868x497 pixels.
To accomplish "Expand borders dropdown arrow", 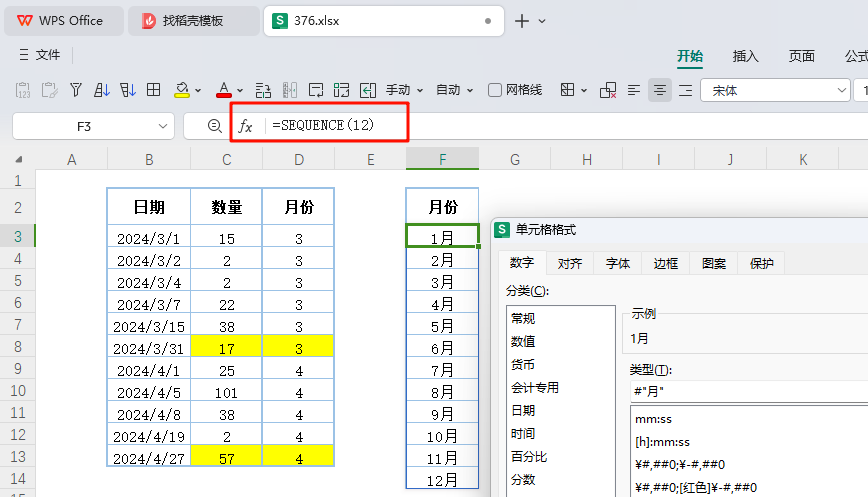I will (x=583, y=90).
